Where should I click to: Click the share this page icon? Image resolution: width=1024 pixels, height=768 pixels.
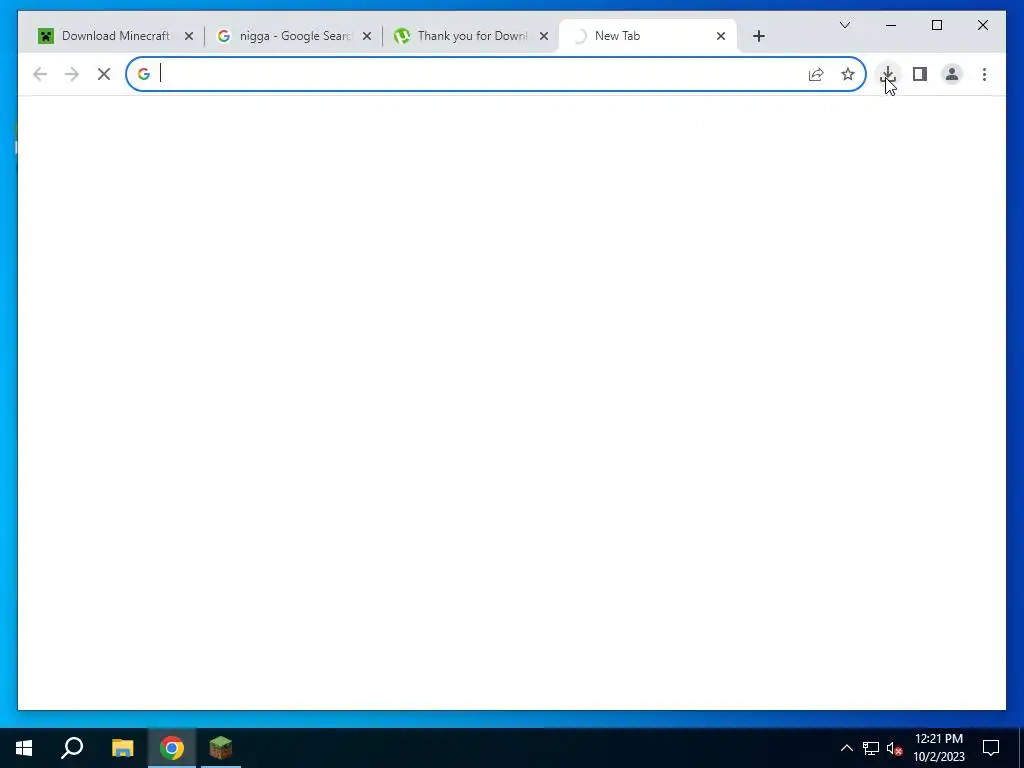click(x=816, y=74)
